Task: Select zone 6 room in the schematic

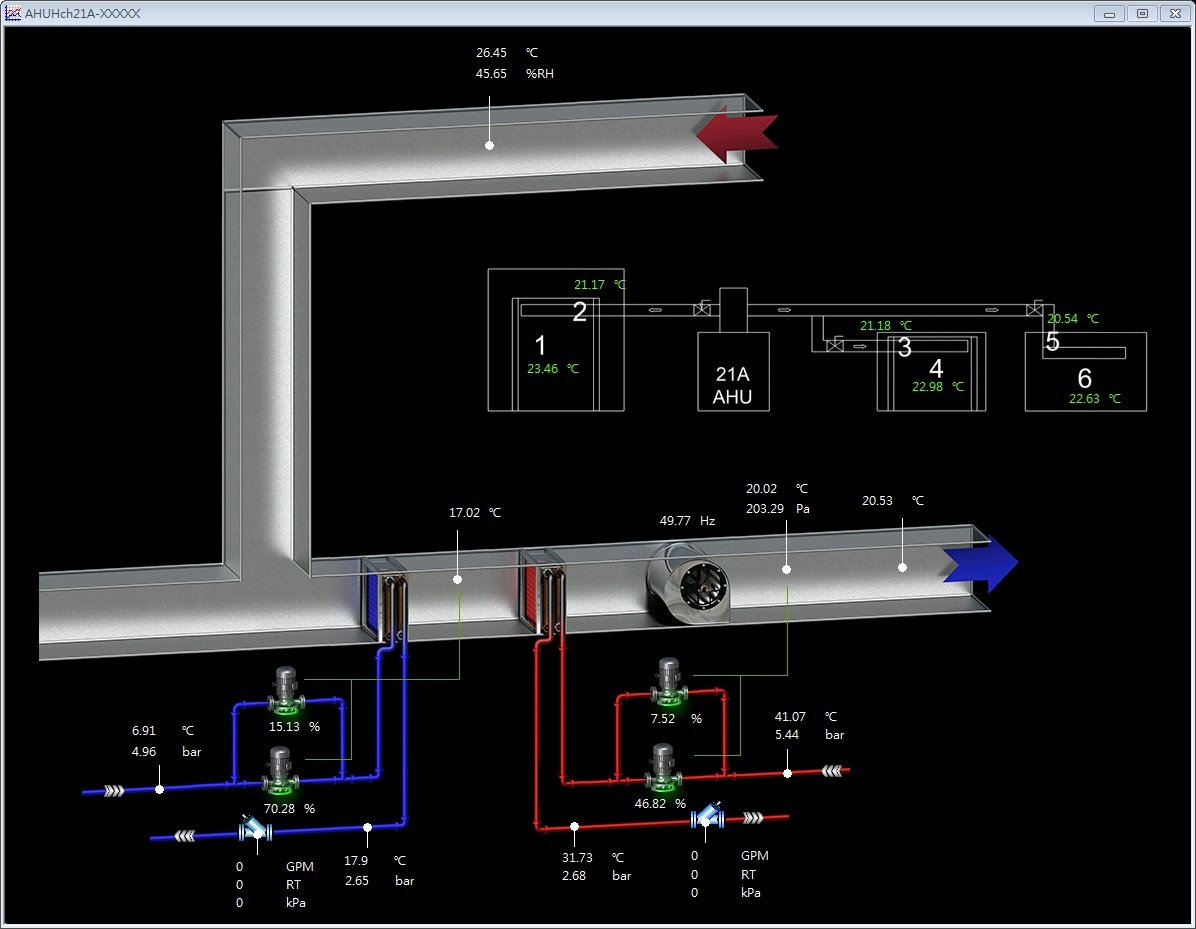Action: (x=1085, y=377)
